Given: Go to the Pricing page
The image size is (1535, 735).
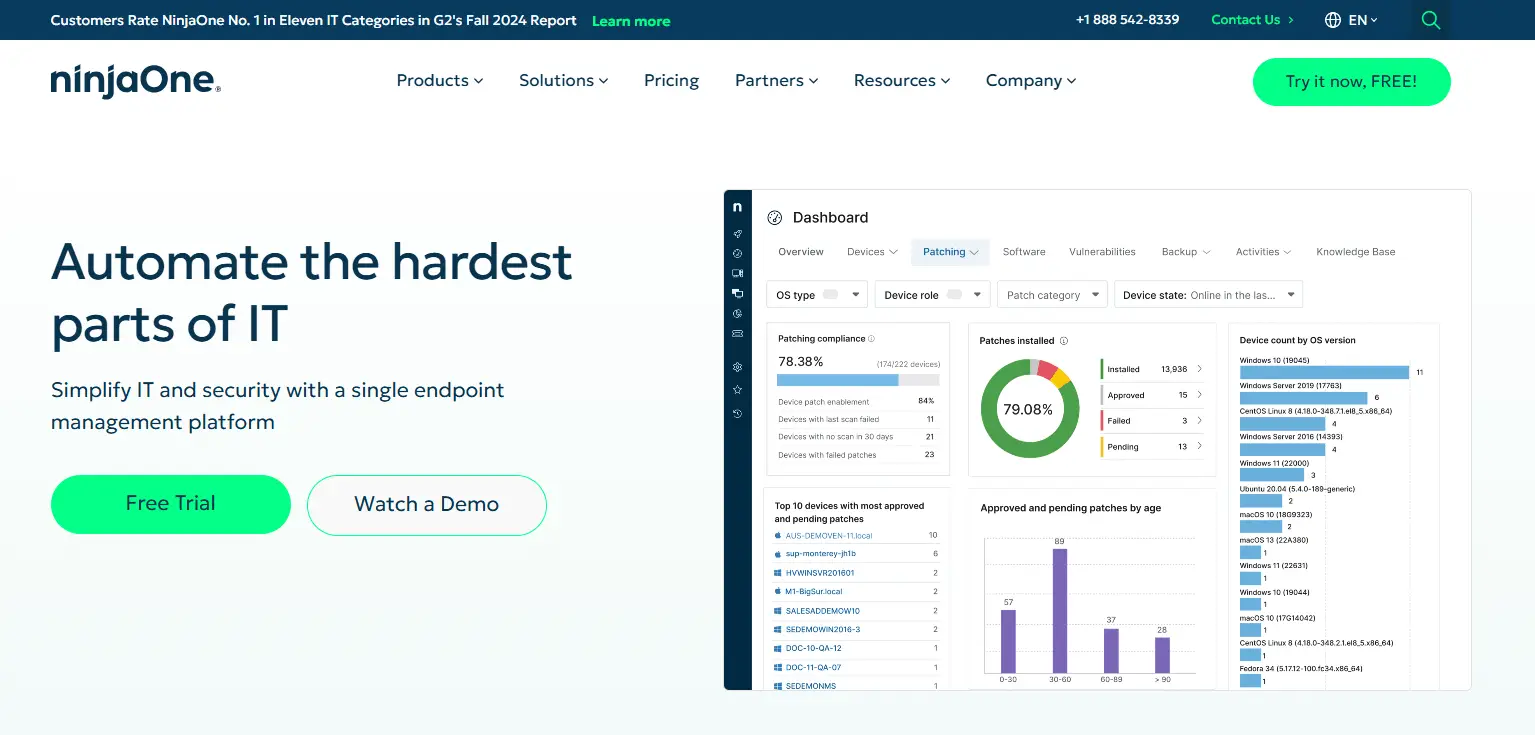Looking at the screenshot, I should [x=671, y=81].
